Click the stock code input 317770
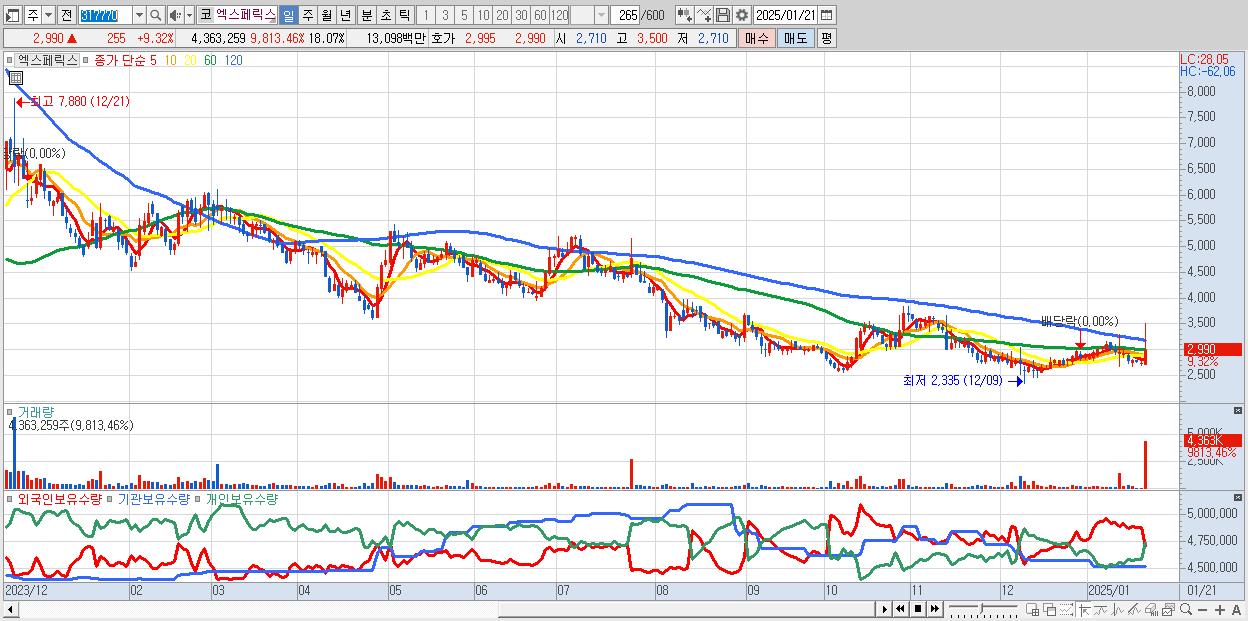The image size is (1248, 621). pyautogui.click(x=105, y=15)
